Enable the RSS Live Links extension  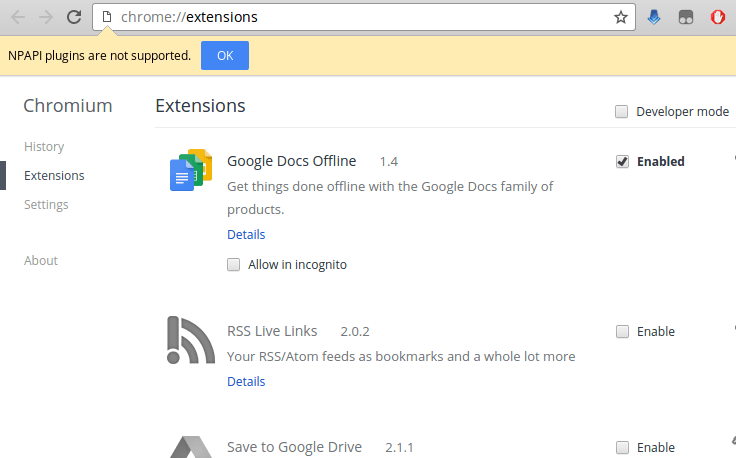point(622,331)
